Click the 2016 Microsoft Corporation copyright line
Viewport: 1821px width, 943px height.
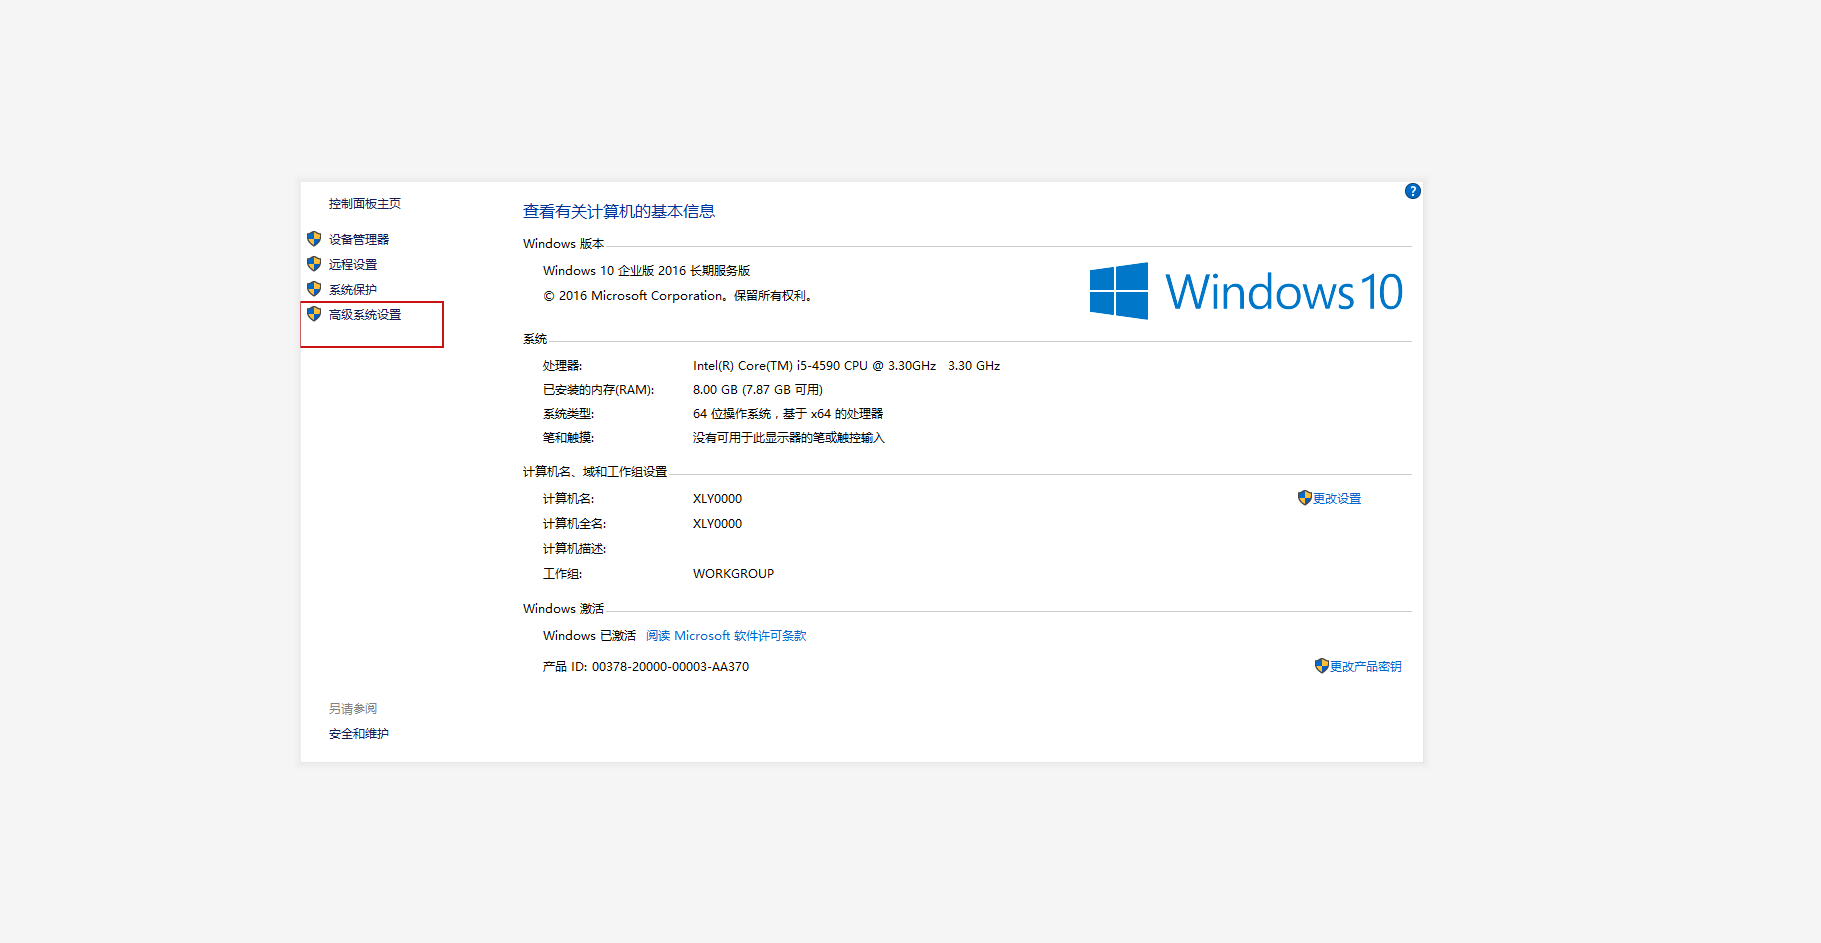click(679, 296)
